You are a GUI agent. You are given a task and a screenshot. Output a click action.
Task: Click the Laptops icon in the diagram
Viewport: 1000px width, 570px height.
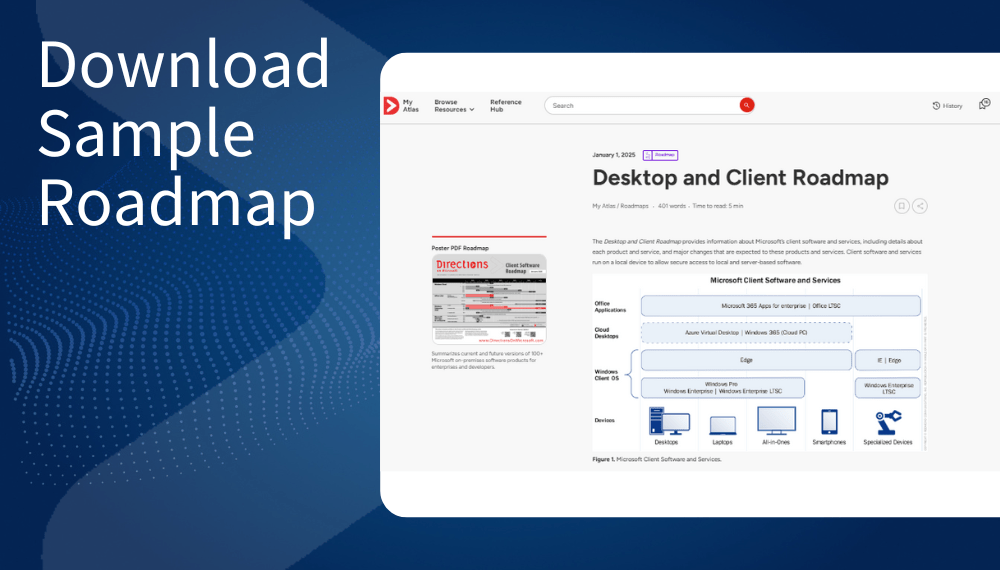(723, 425)
